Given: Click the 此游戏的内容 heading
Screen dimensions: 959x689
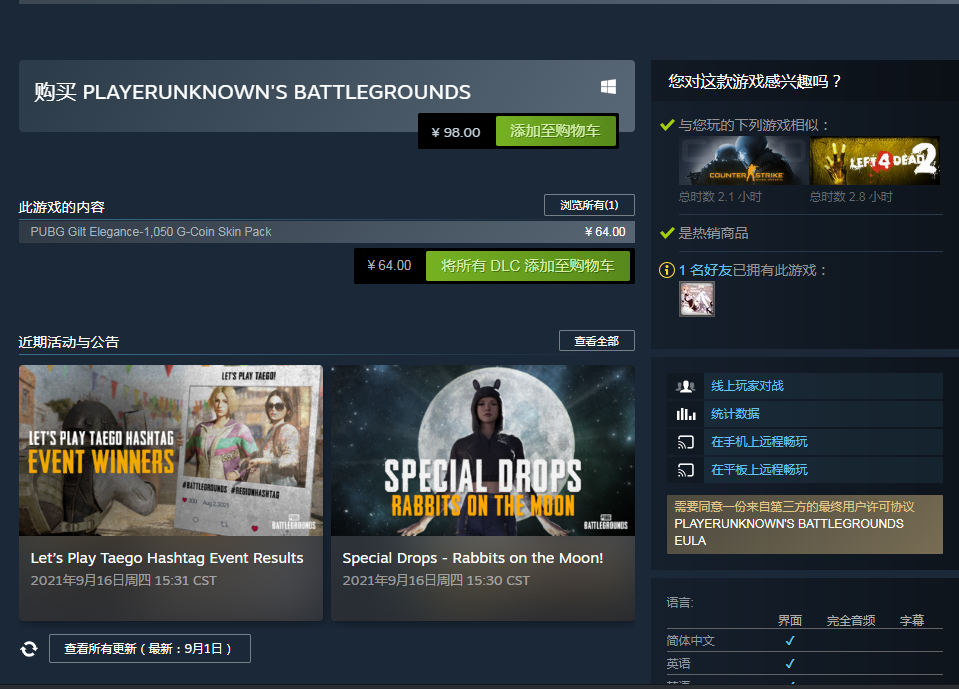Looking at the screenshot, I should [x=62, y=207].
